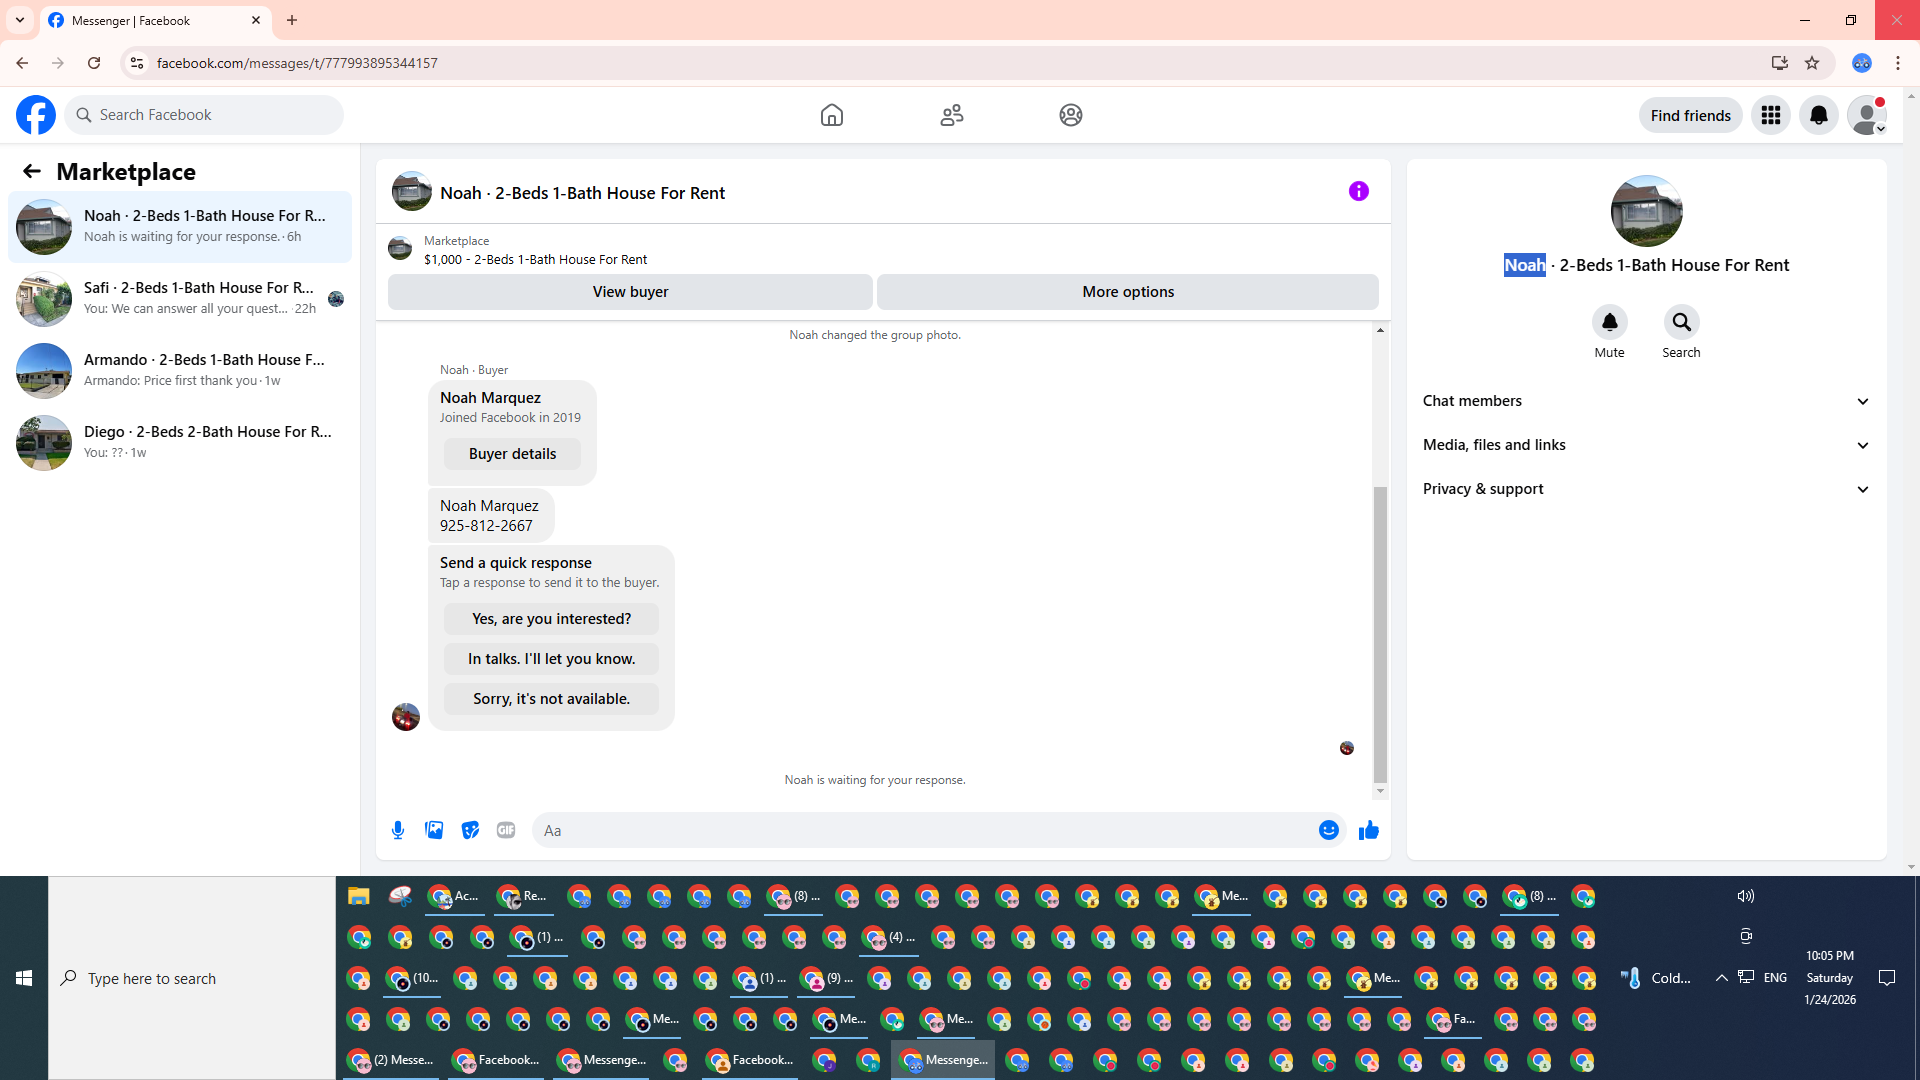The height and width of the screenshot is (1080, 1920).
Task: Search in conversation using the magnifier icon
Action: 1681,322
